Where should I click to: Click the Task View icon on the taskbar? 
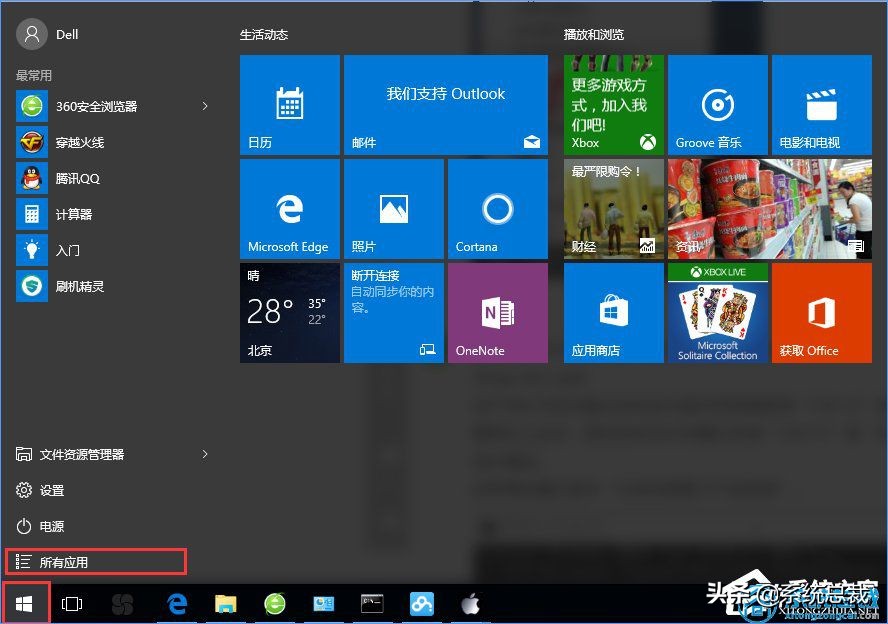coord(71,603)
